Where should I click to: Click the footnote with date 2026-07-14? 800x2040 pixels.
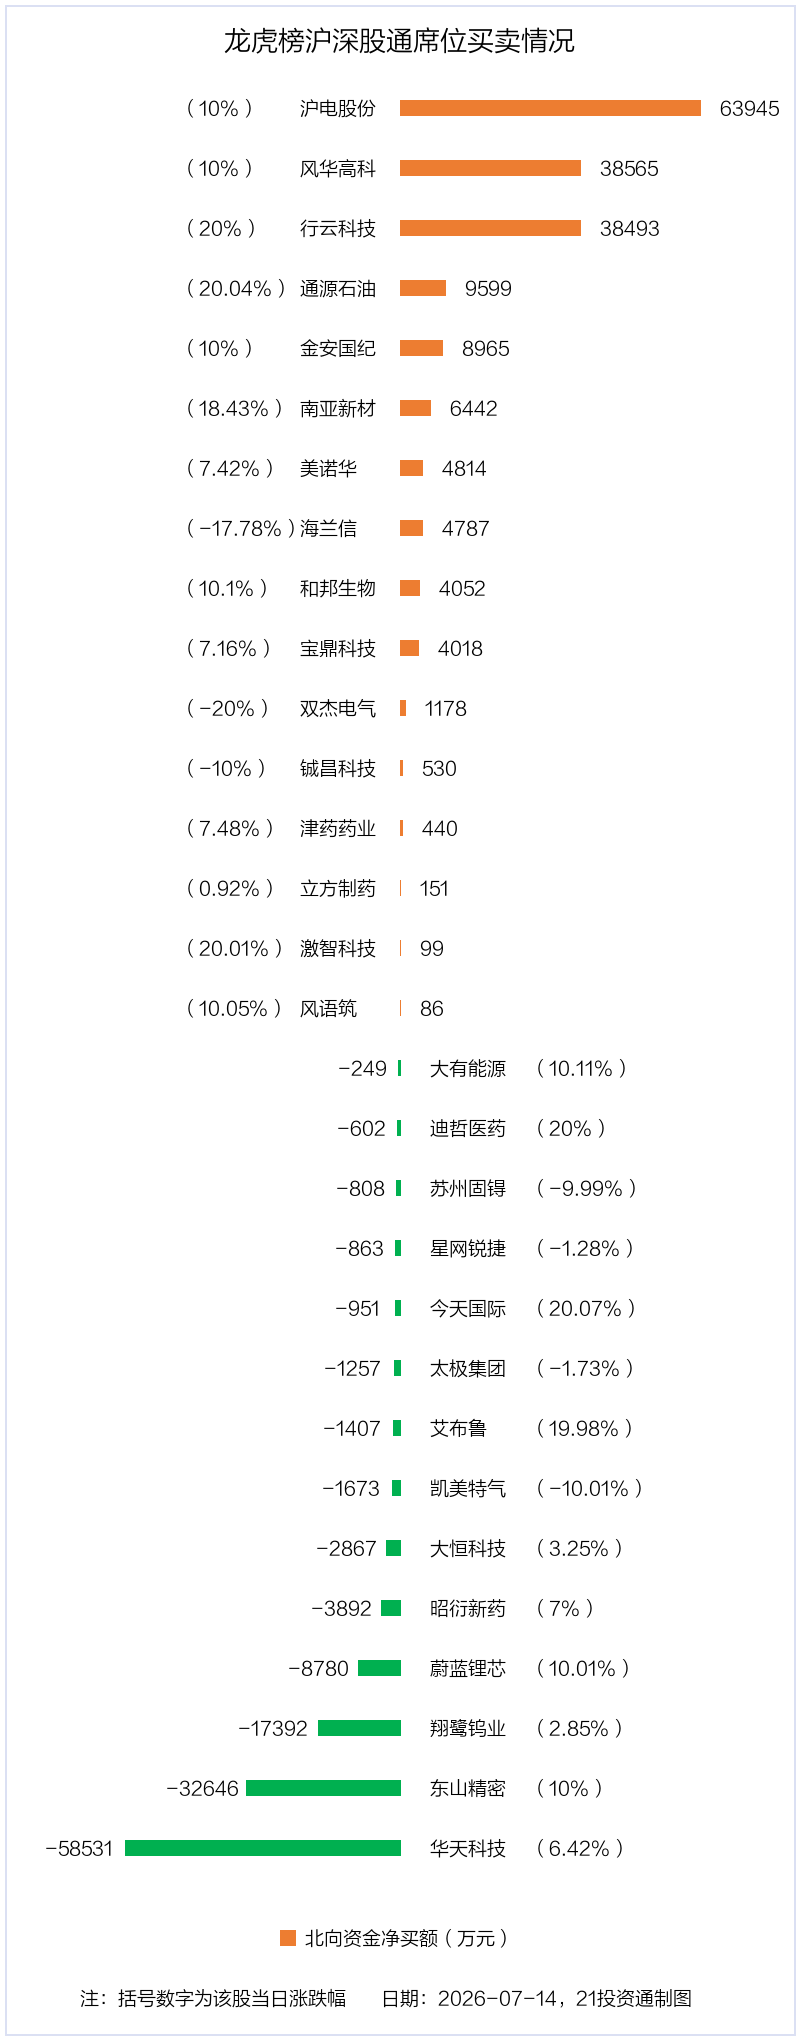point(536,1998)
